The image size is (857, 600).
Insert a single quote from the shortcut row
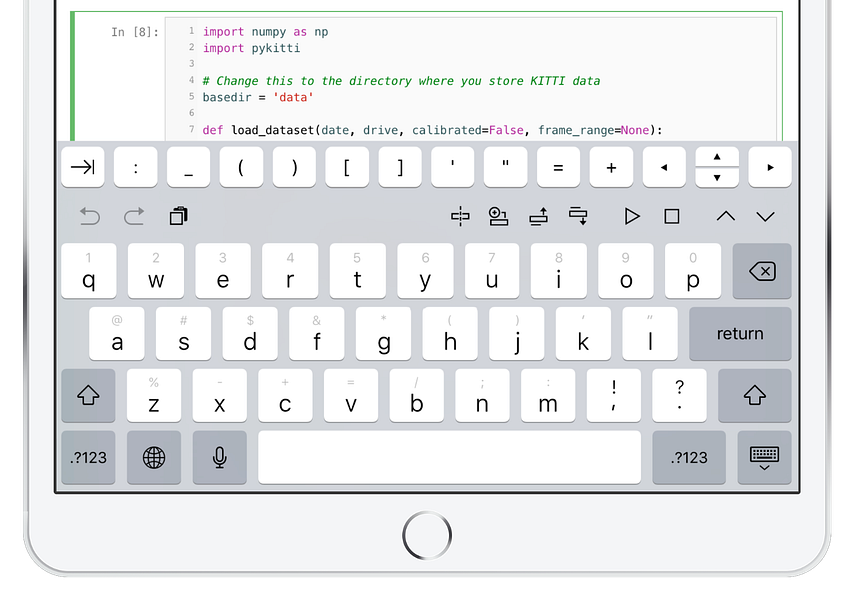click(453, 167)
